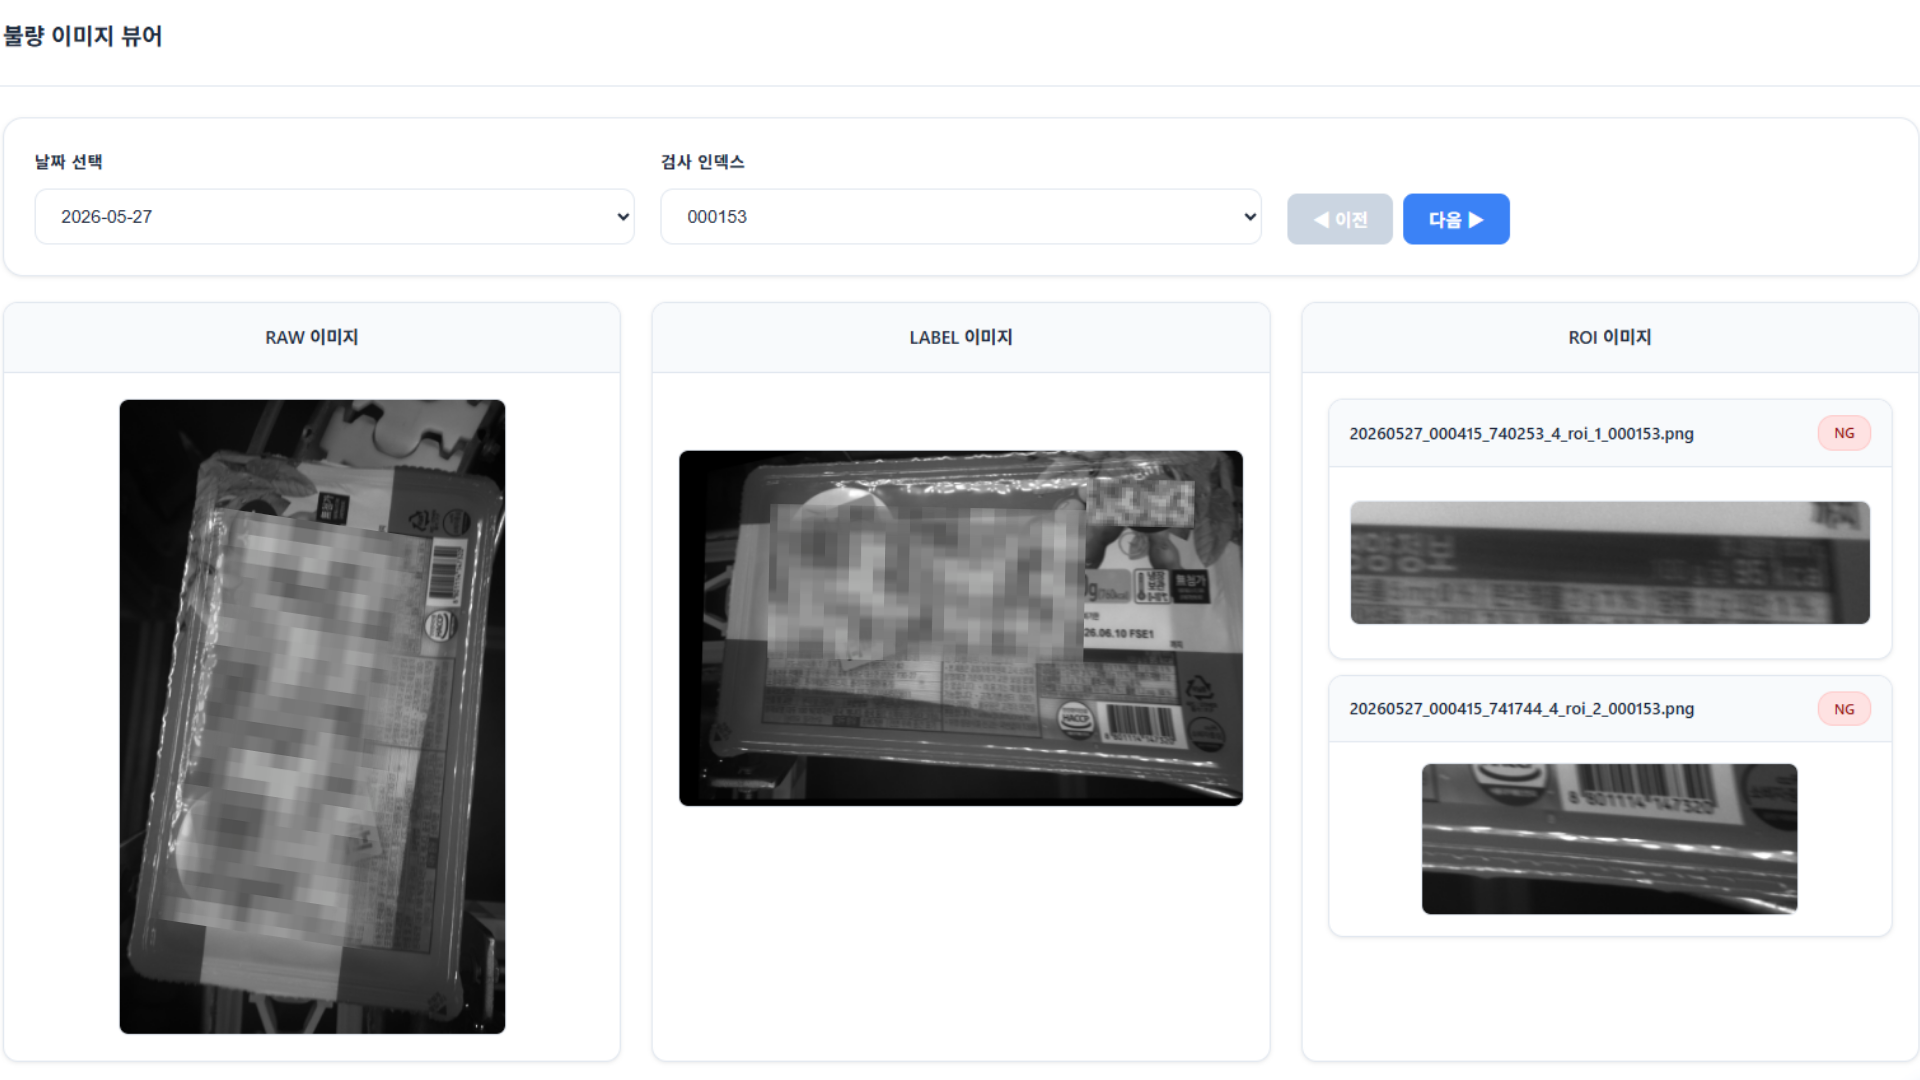Click the 불량 이미지 뷰어 page title

pyautogui.click(x=83, y=36)
